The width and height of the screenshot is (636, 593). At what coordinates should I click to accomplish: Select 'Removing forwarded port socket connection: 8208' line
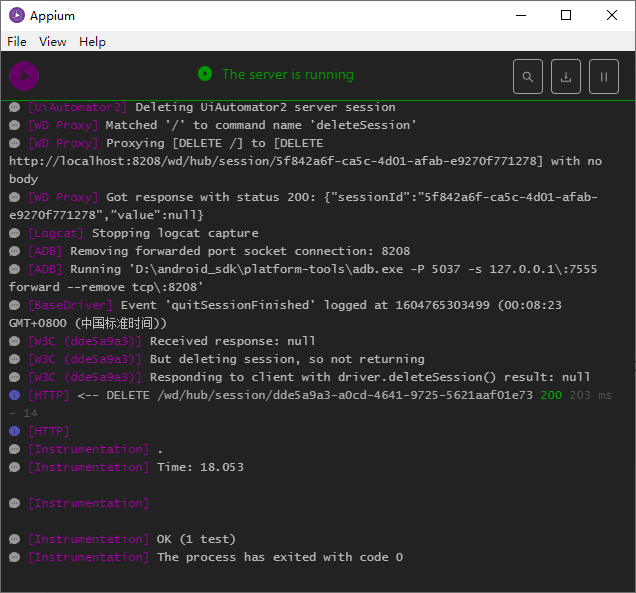(x=210, y=251)
